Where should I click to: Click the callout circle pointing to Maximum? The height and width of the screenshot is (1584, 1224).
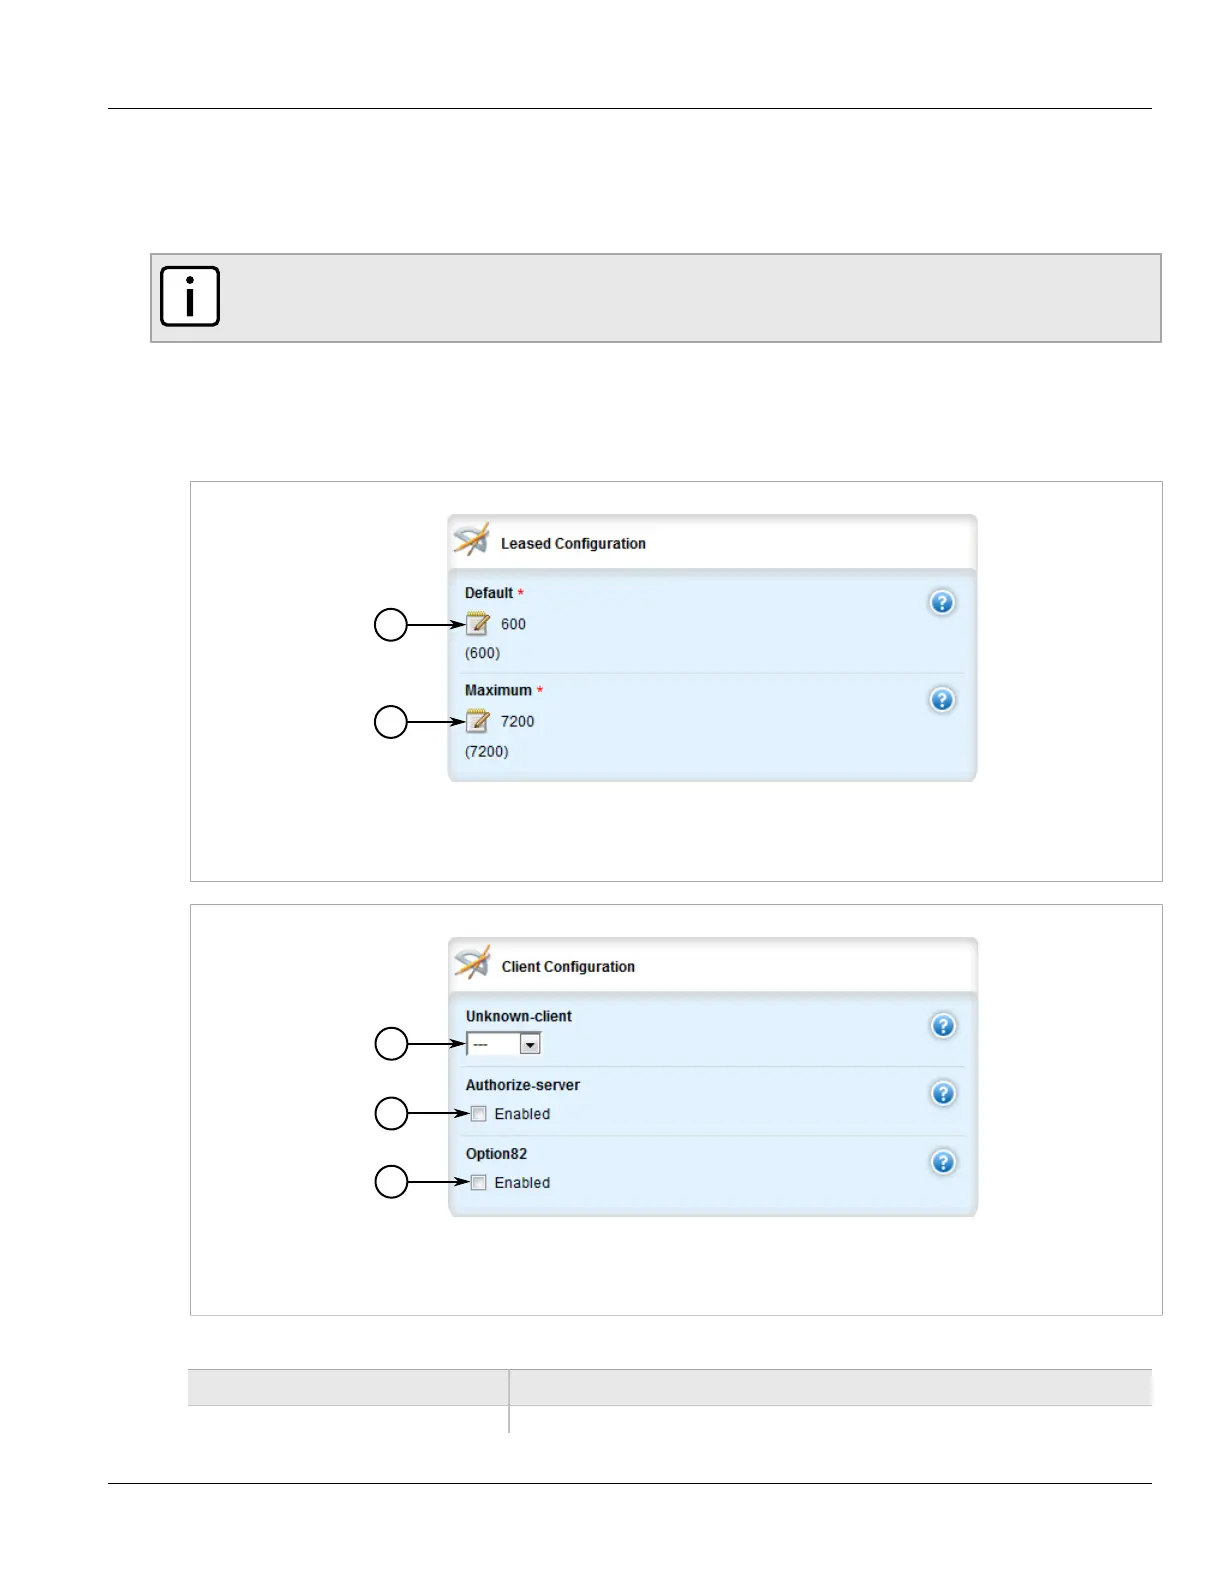coord(391,722)
